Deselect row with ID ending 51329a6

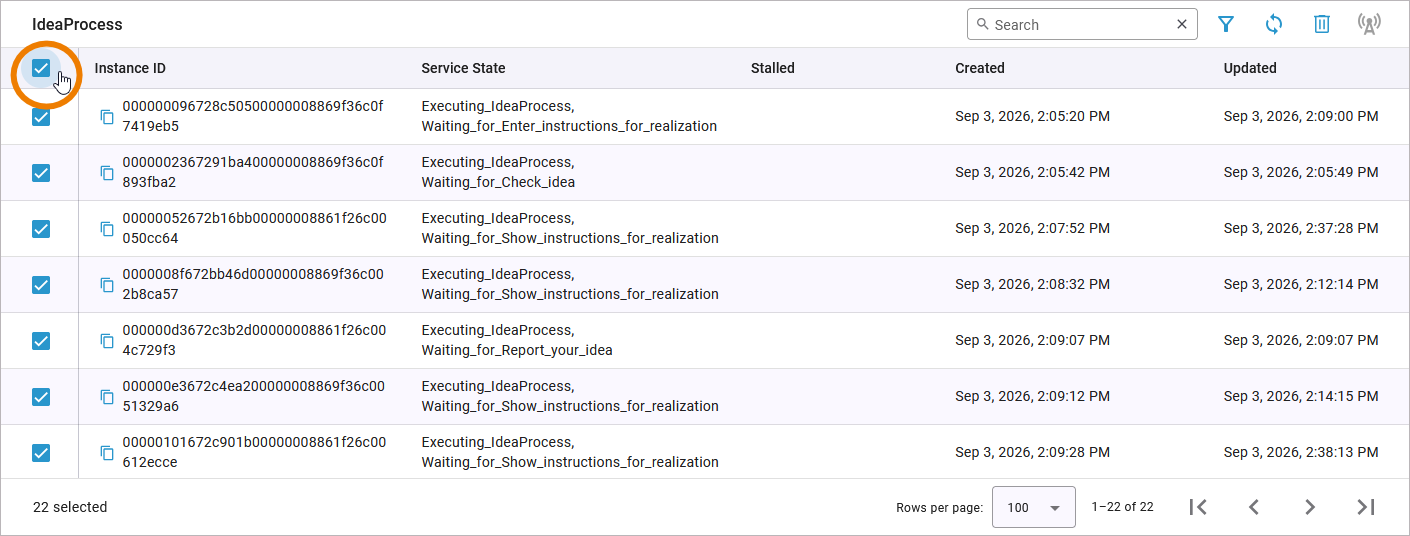click(41, 397)
